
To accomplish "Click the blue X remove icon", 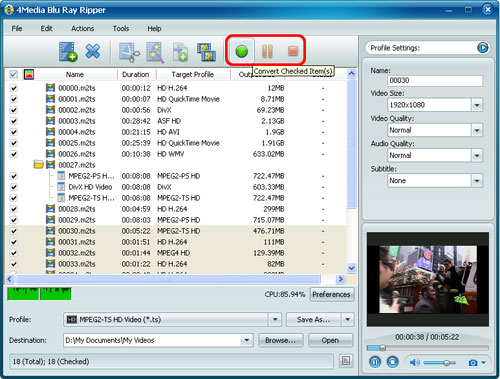I will point(93,51).
